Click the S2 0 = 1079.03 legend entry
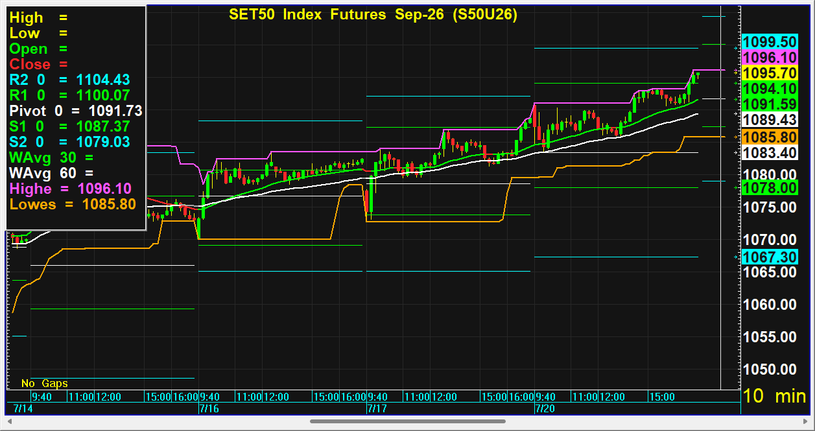Screen dimensions: 815x431 click(70, 142)
